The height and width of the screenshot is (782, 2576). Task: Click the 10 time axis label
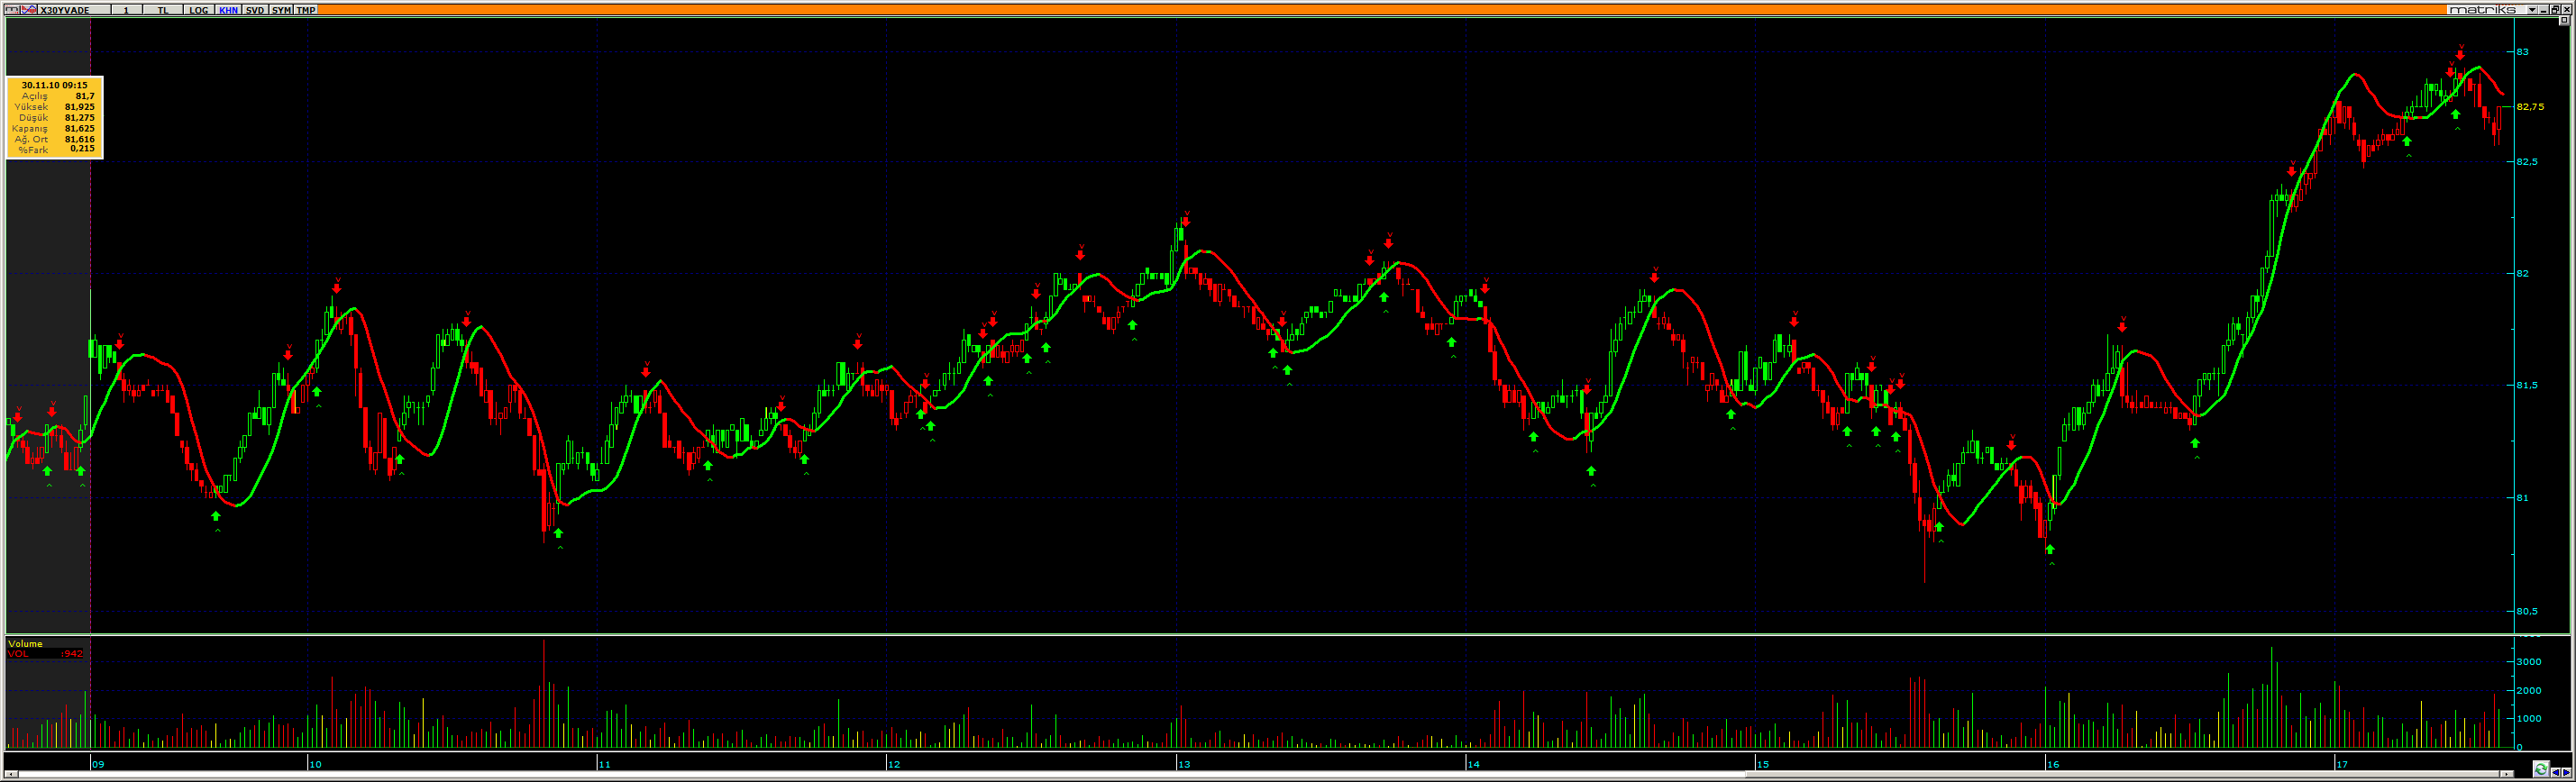[315, 764]
